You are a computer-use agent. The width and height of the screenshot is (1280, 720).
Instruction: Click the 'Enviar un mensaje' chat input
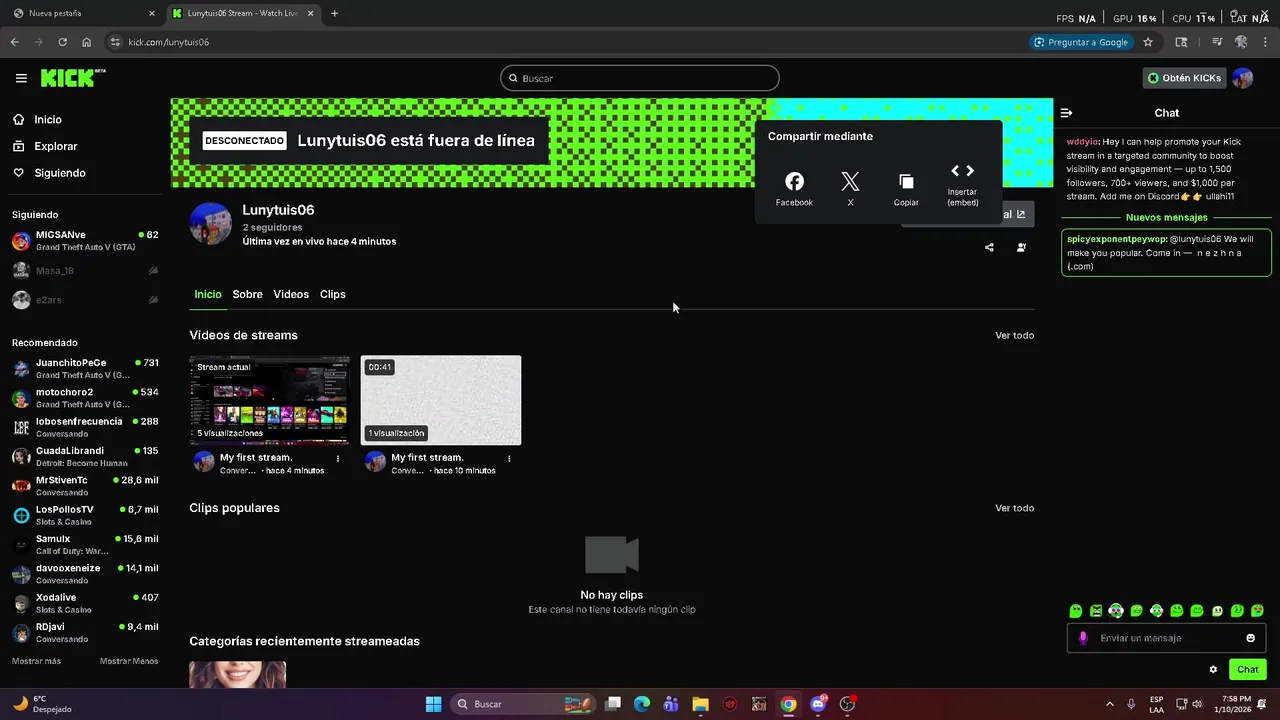[1166, 638]
